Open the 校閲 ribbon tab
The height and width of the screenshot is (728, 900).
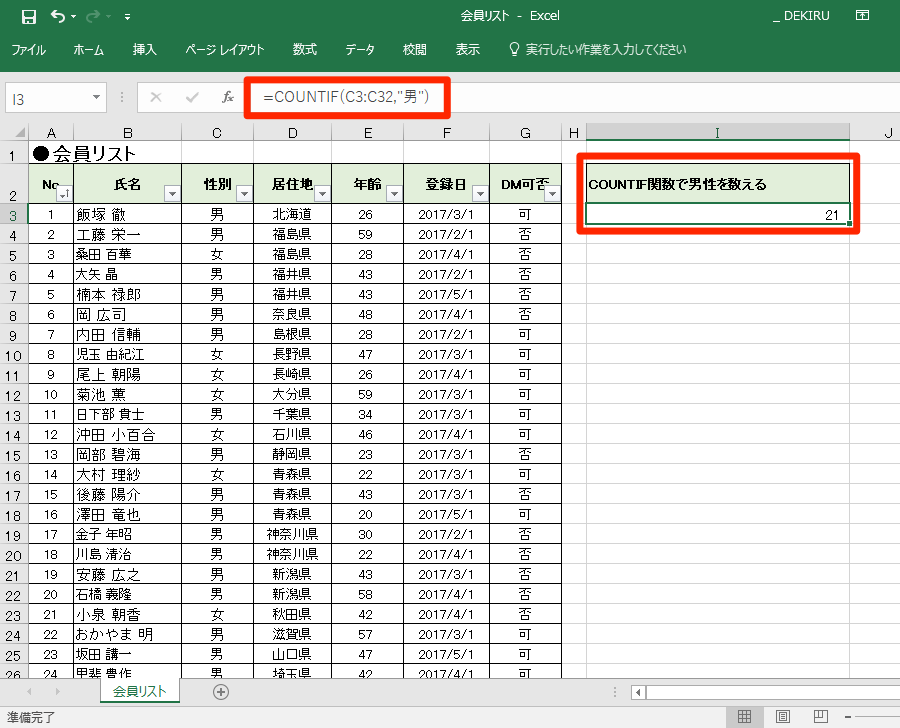tap(414, 50)
